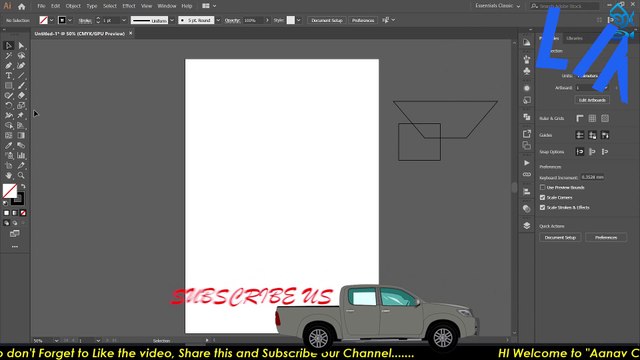Open the fill color dropdown in control bar

point(51,20)
